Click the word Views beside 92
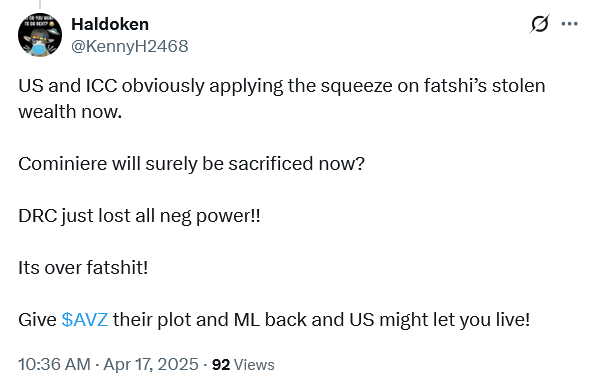This screenshot has width=598, height=388. pyautogui.click(x=254, y=365)
